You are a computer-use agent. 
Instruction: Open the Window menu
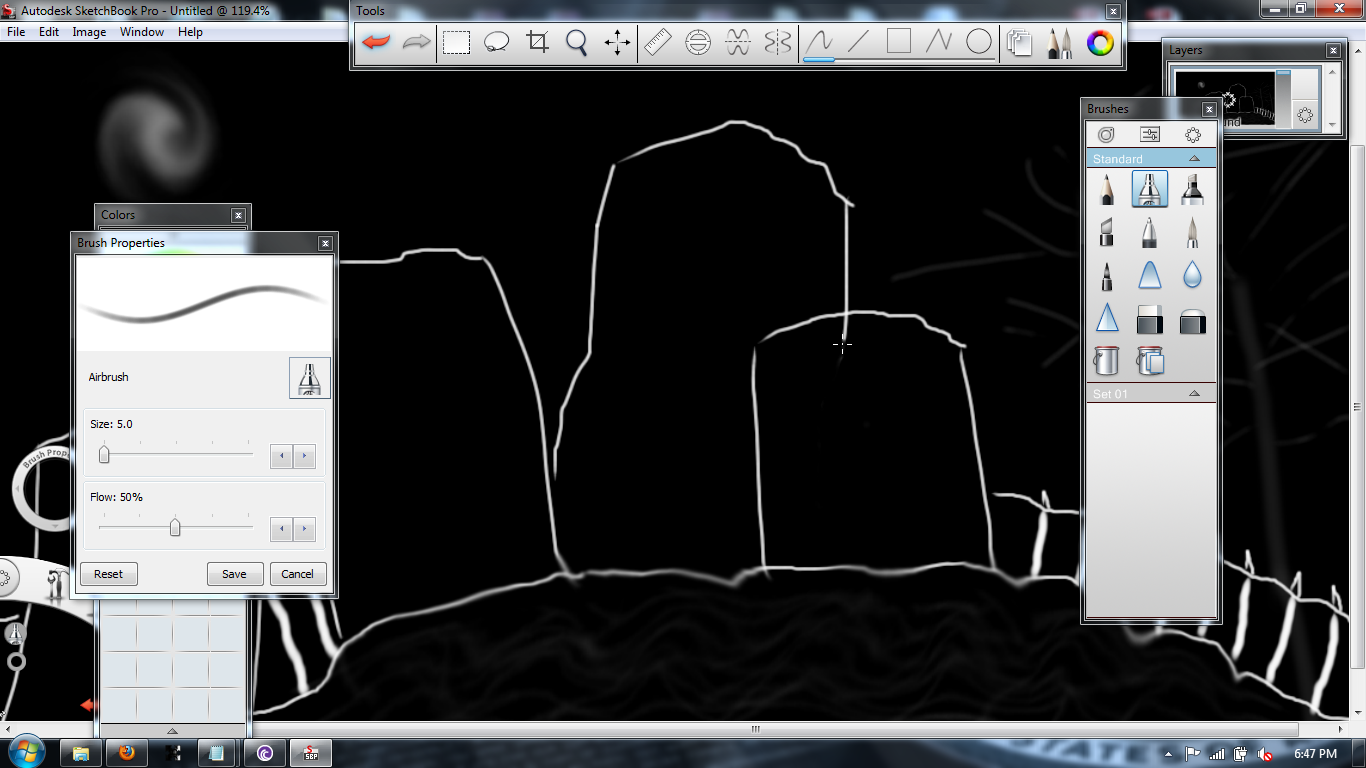pos(142,32)
